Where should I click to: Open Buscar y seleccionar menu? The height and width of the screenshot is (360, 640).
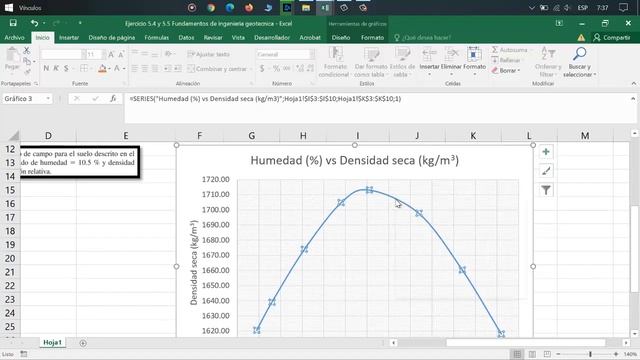[x=580, y=62]
